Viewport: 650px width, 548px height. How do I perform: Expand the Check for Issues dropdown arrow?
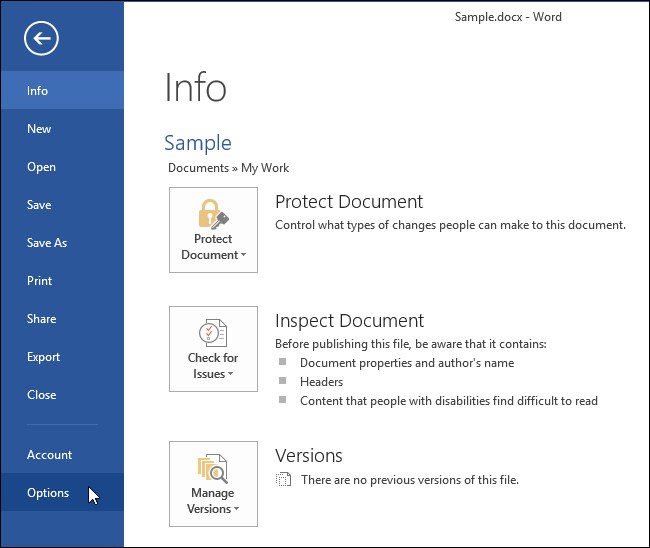click(x=231, y=374)
